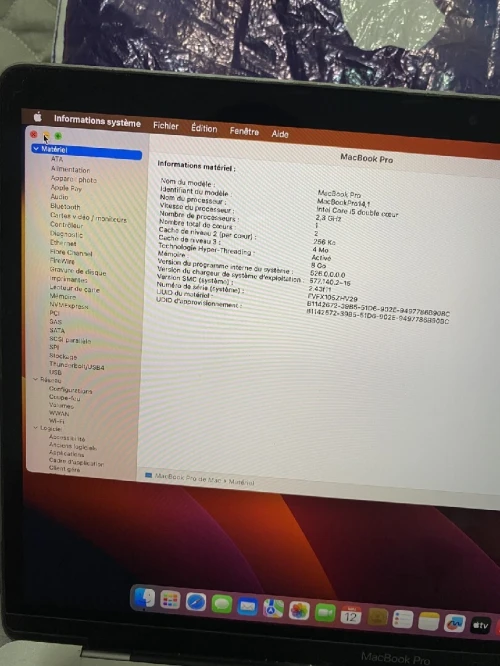Screen dimensions: 500x666
Task: Open Gravure de disque entry
Action: (78, 271)
